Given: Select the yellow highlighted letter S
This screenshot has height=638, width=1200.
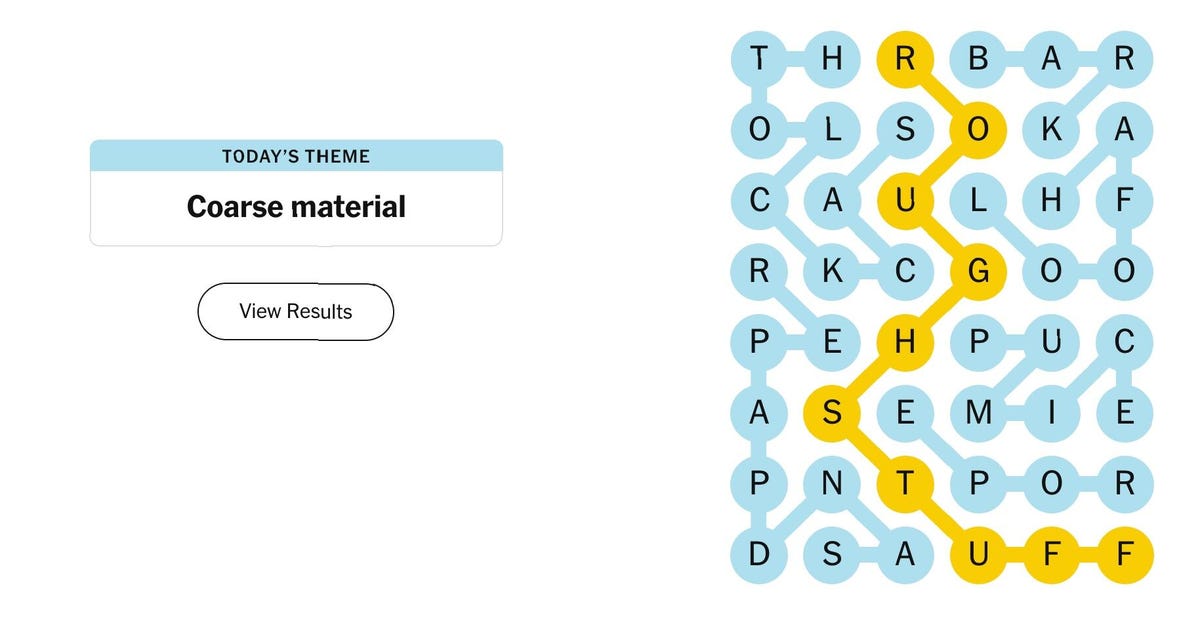Looking at the screenshot, I should [833, 412].
